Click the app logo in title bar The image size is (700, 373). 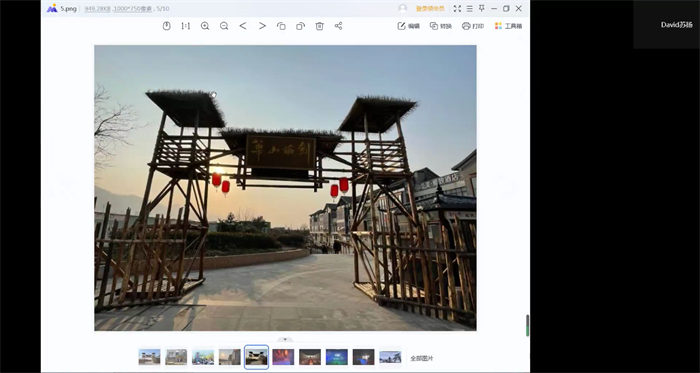tap(52, 8)
